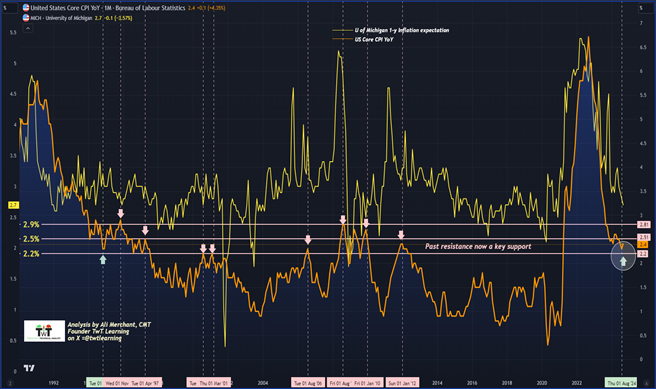
Task: Collapse the chart legend with the chevron button
Action: click(x=28, y=28)
